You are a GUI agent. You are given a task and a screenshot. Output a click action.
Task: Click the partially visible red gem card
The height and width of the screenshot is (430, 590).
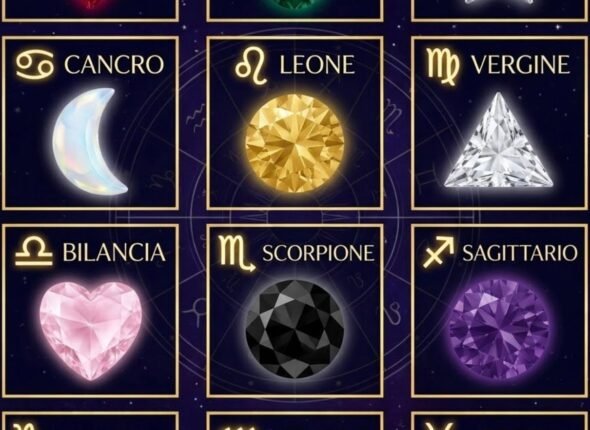tap(90, 10)
